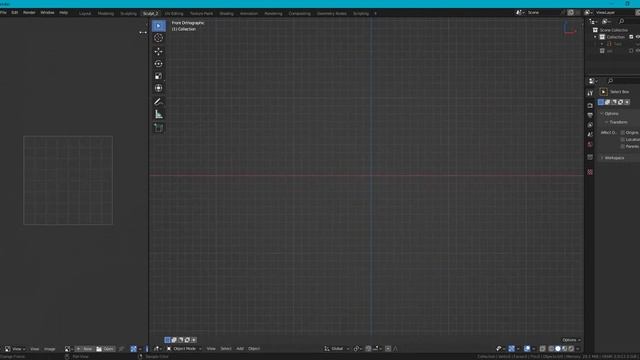
Task: Pick the Annotate pencil tool
Action: click(159, 102)
